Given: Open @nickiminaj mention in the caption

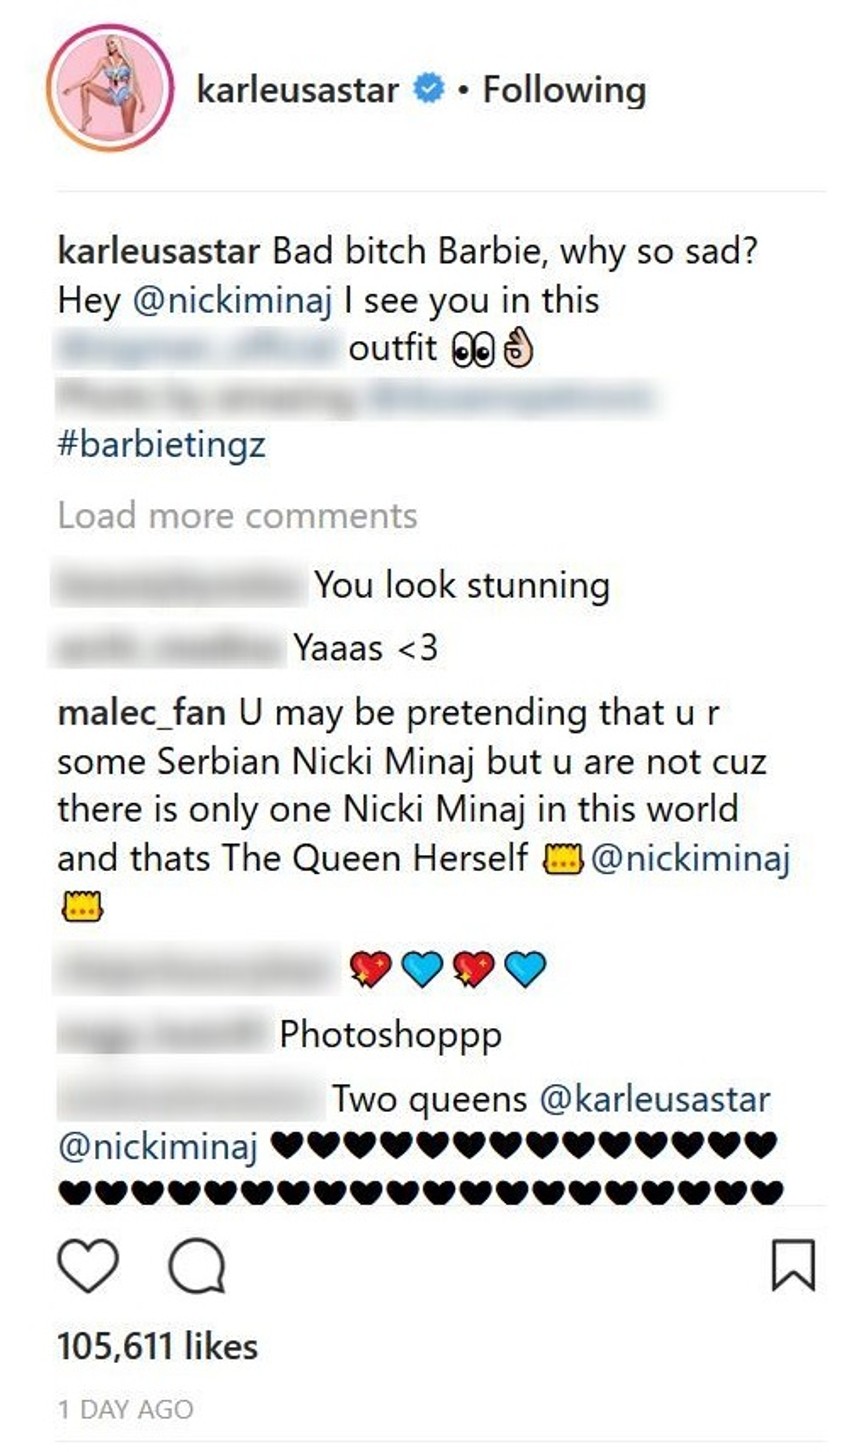Looking at the screenshot, I should [233, 300].
